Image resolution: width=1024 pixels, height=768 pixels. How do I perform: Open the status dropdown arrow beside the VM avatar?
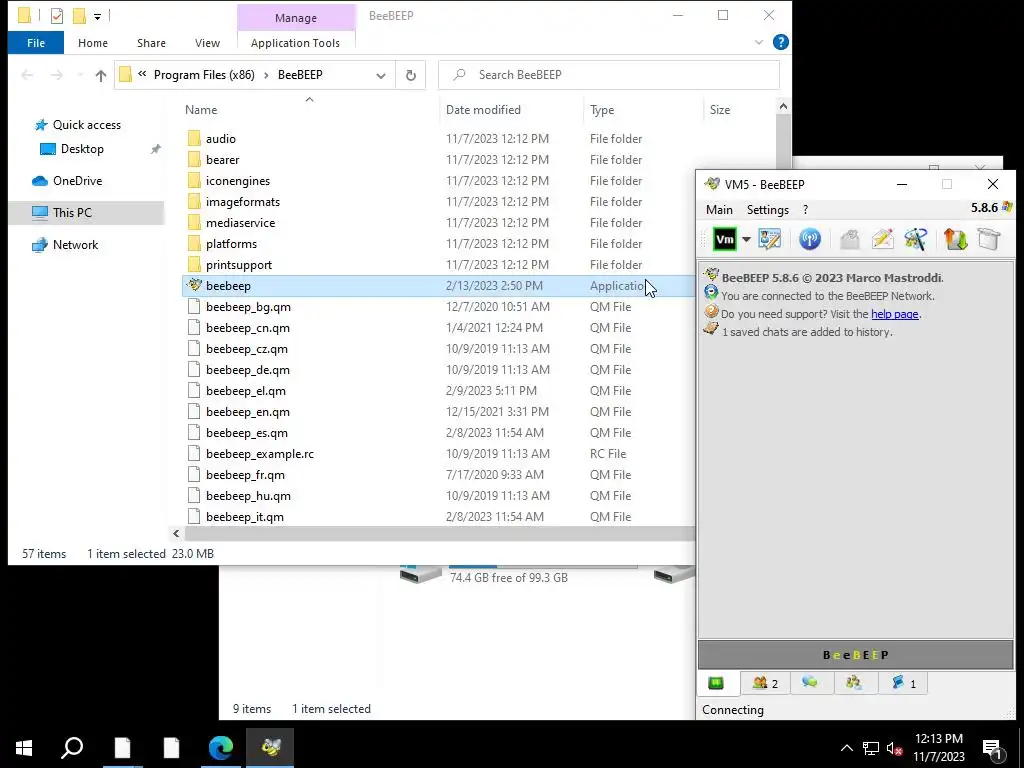[x=746, y=240]
